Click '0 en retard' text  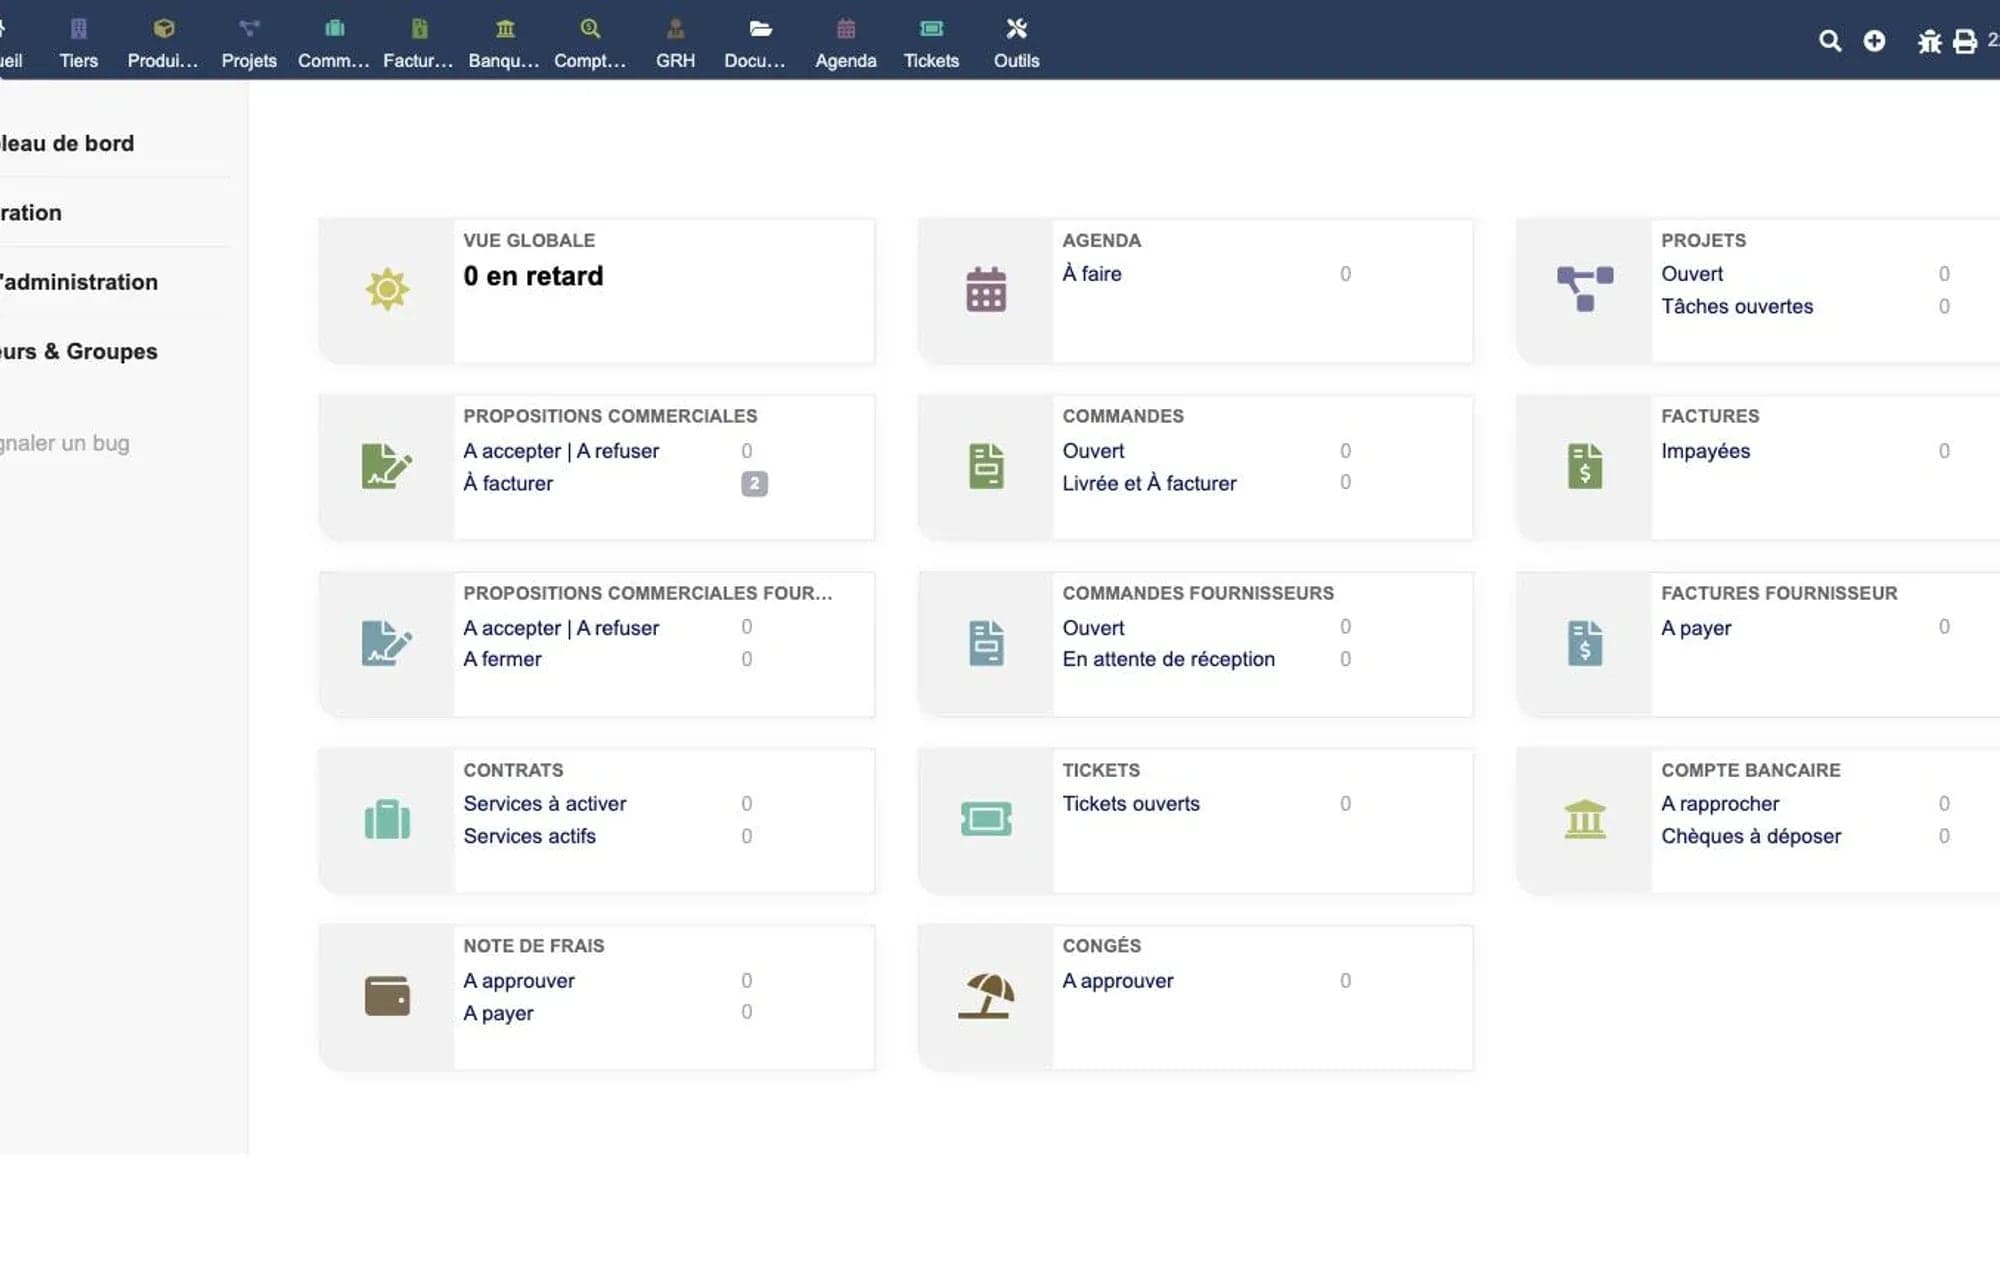point(533,276)
